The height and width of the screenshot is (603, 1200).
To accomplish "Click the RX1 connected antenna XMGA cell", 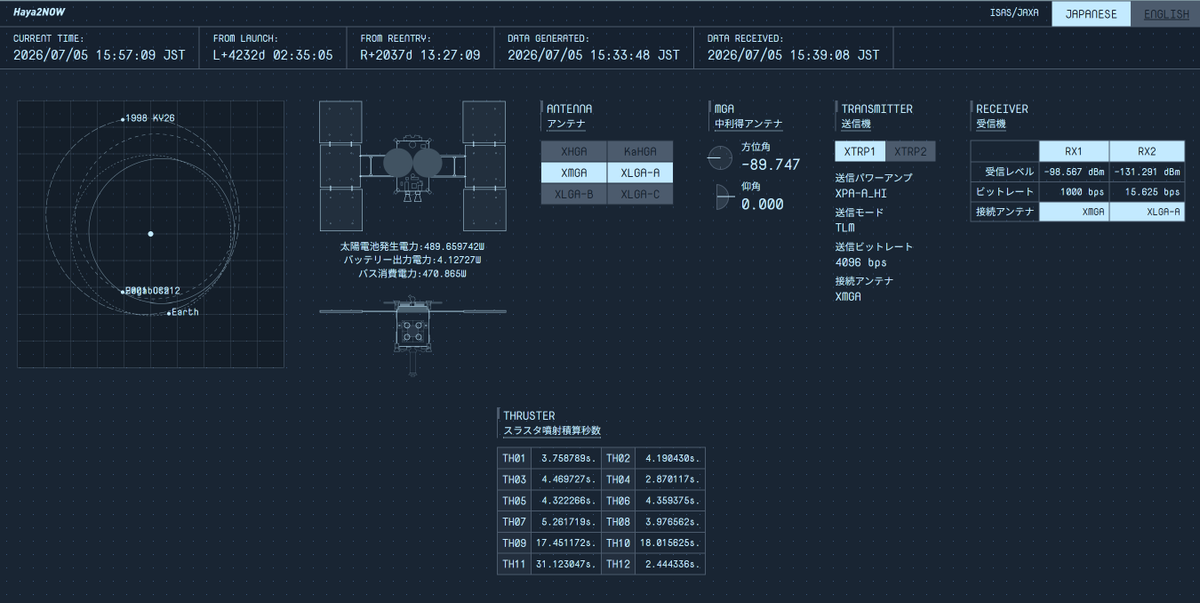I will click(1074, 212).
